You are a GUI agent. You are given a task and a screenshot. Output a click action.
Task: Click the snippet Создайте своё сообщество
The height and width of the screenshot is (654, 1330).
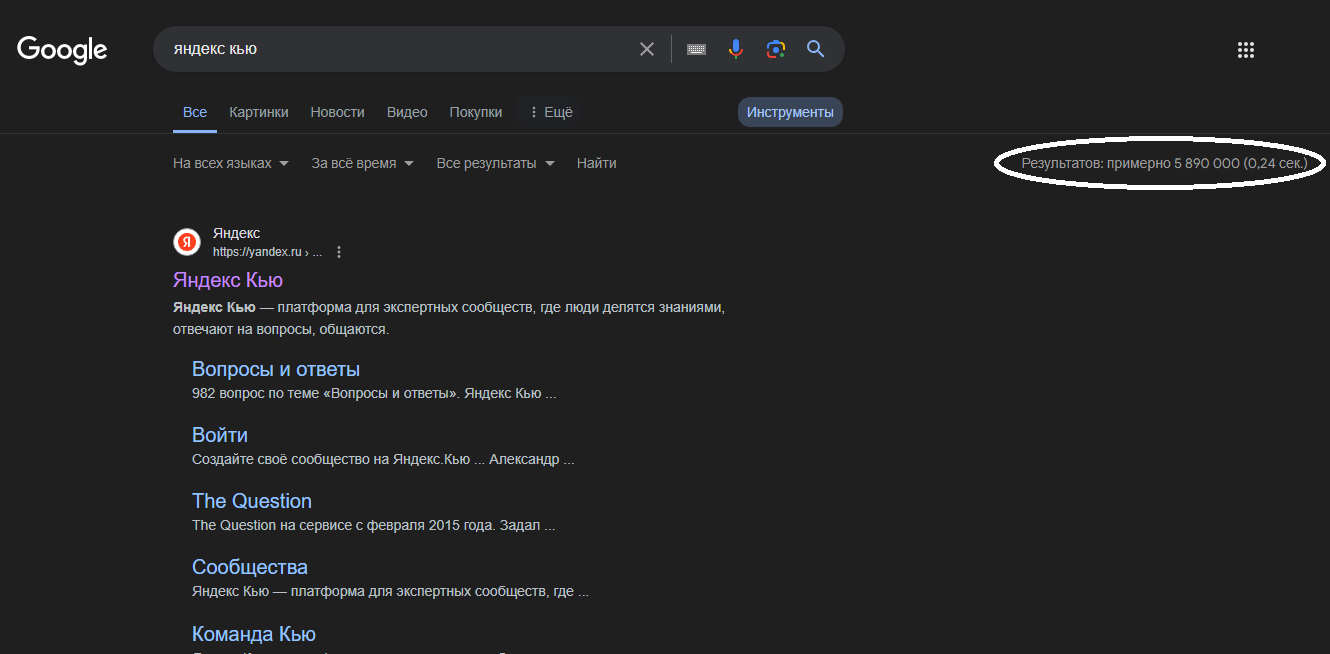coord(383,459)
